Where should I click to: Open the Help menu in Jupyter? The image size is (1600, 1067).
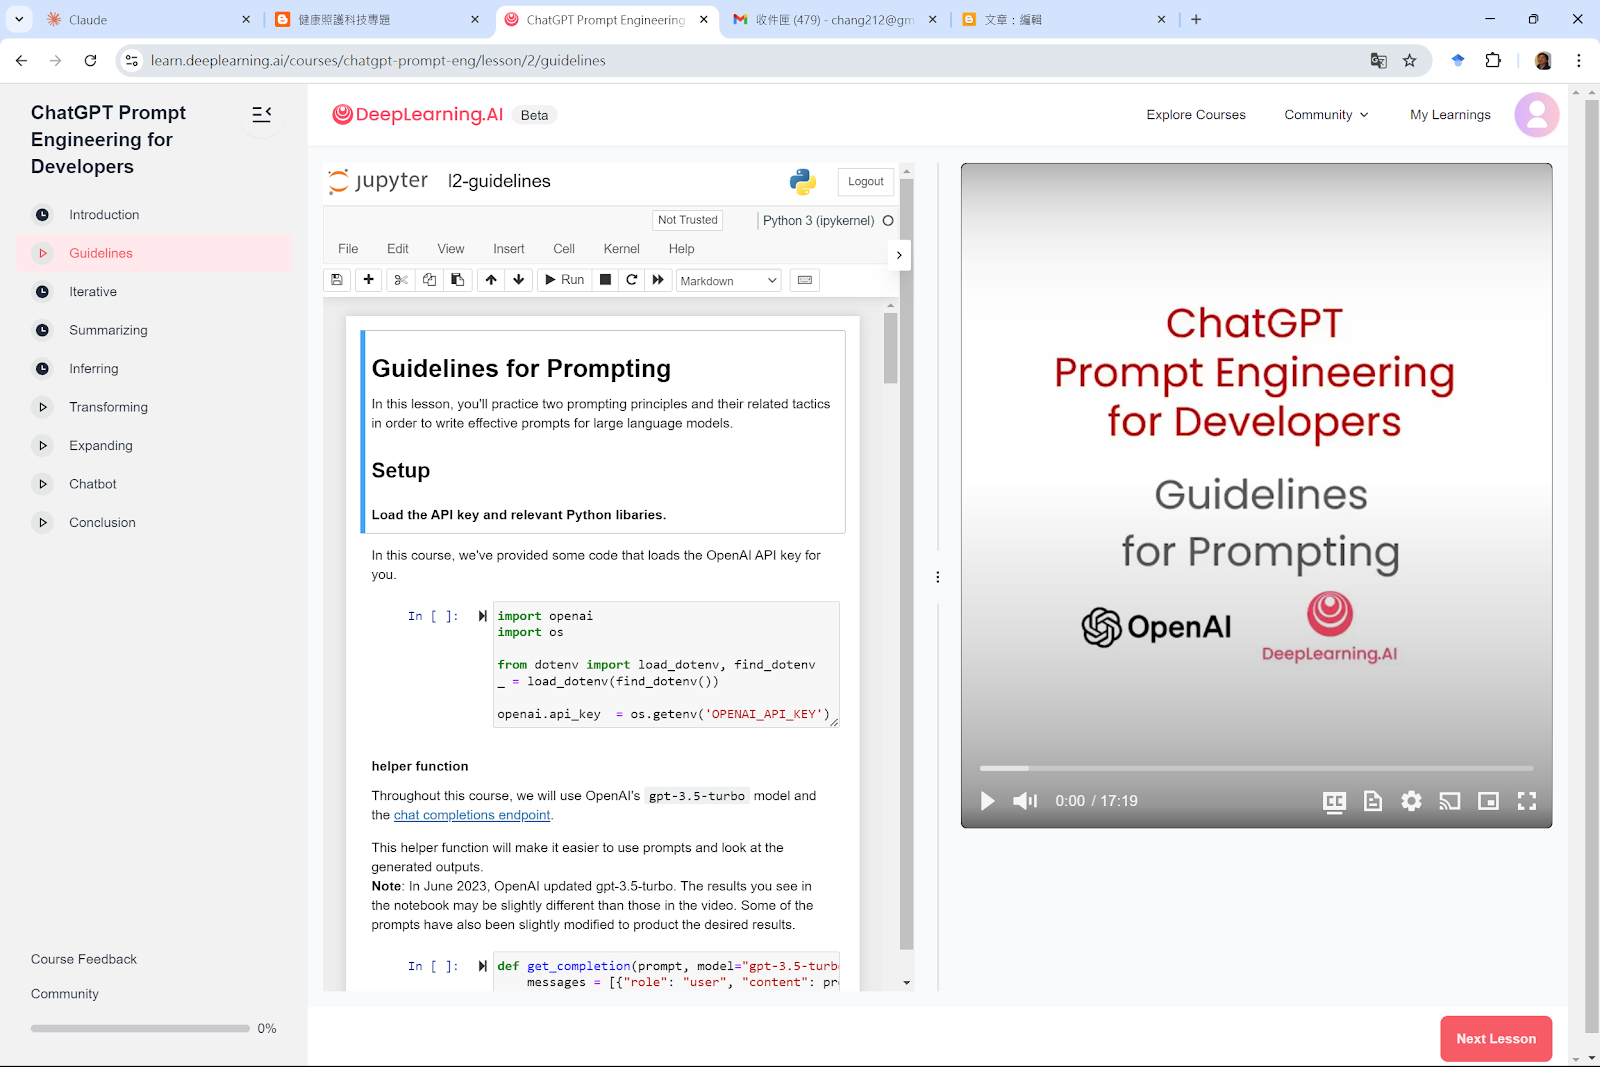point(682,249)
